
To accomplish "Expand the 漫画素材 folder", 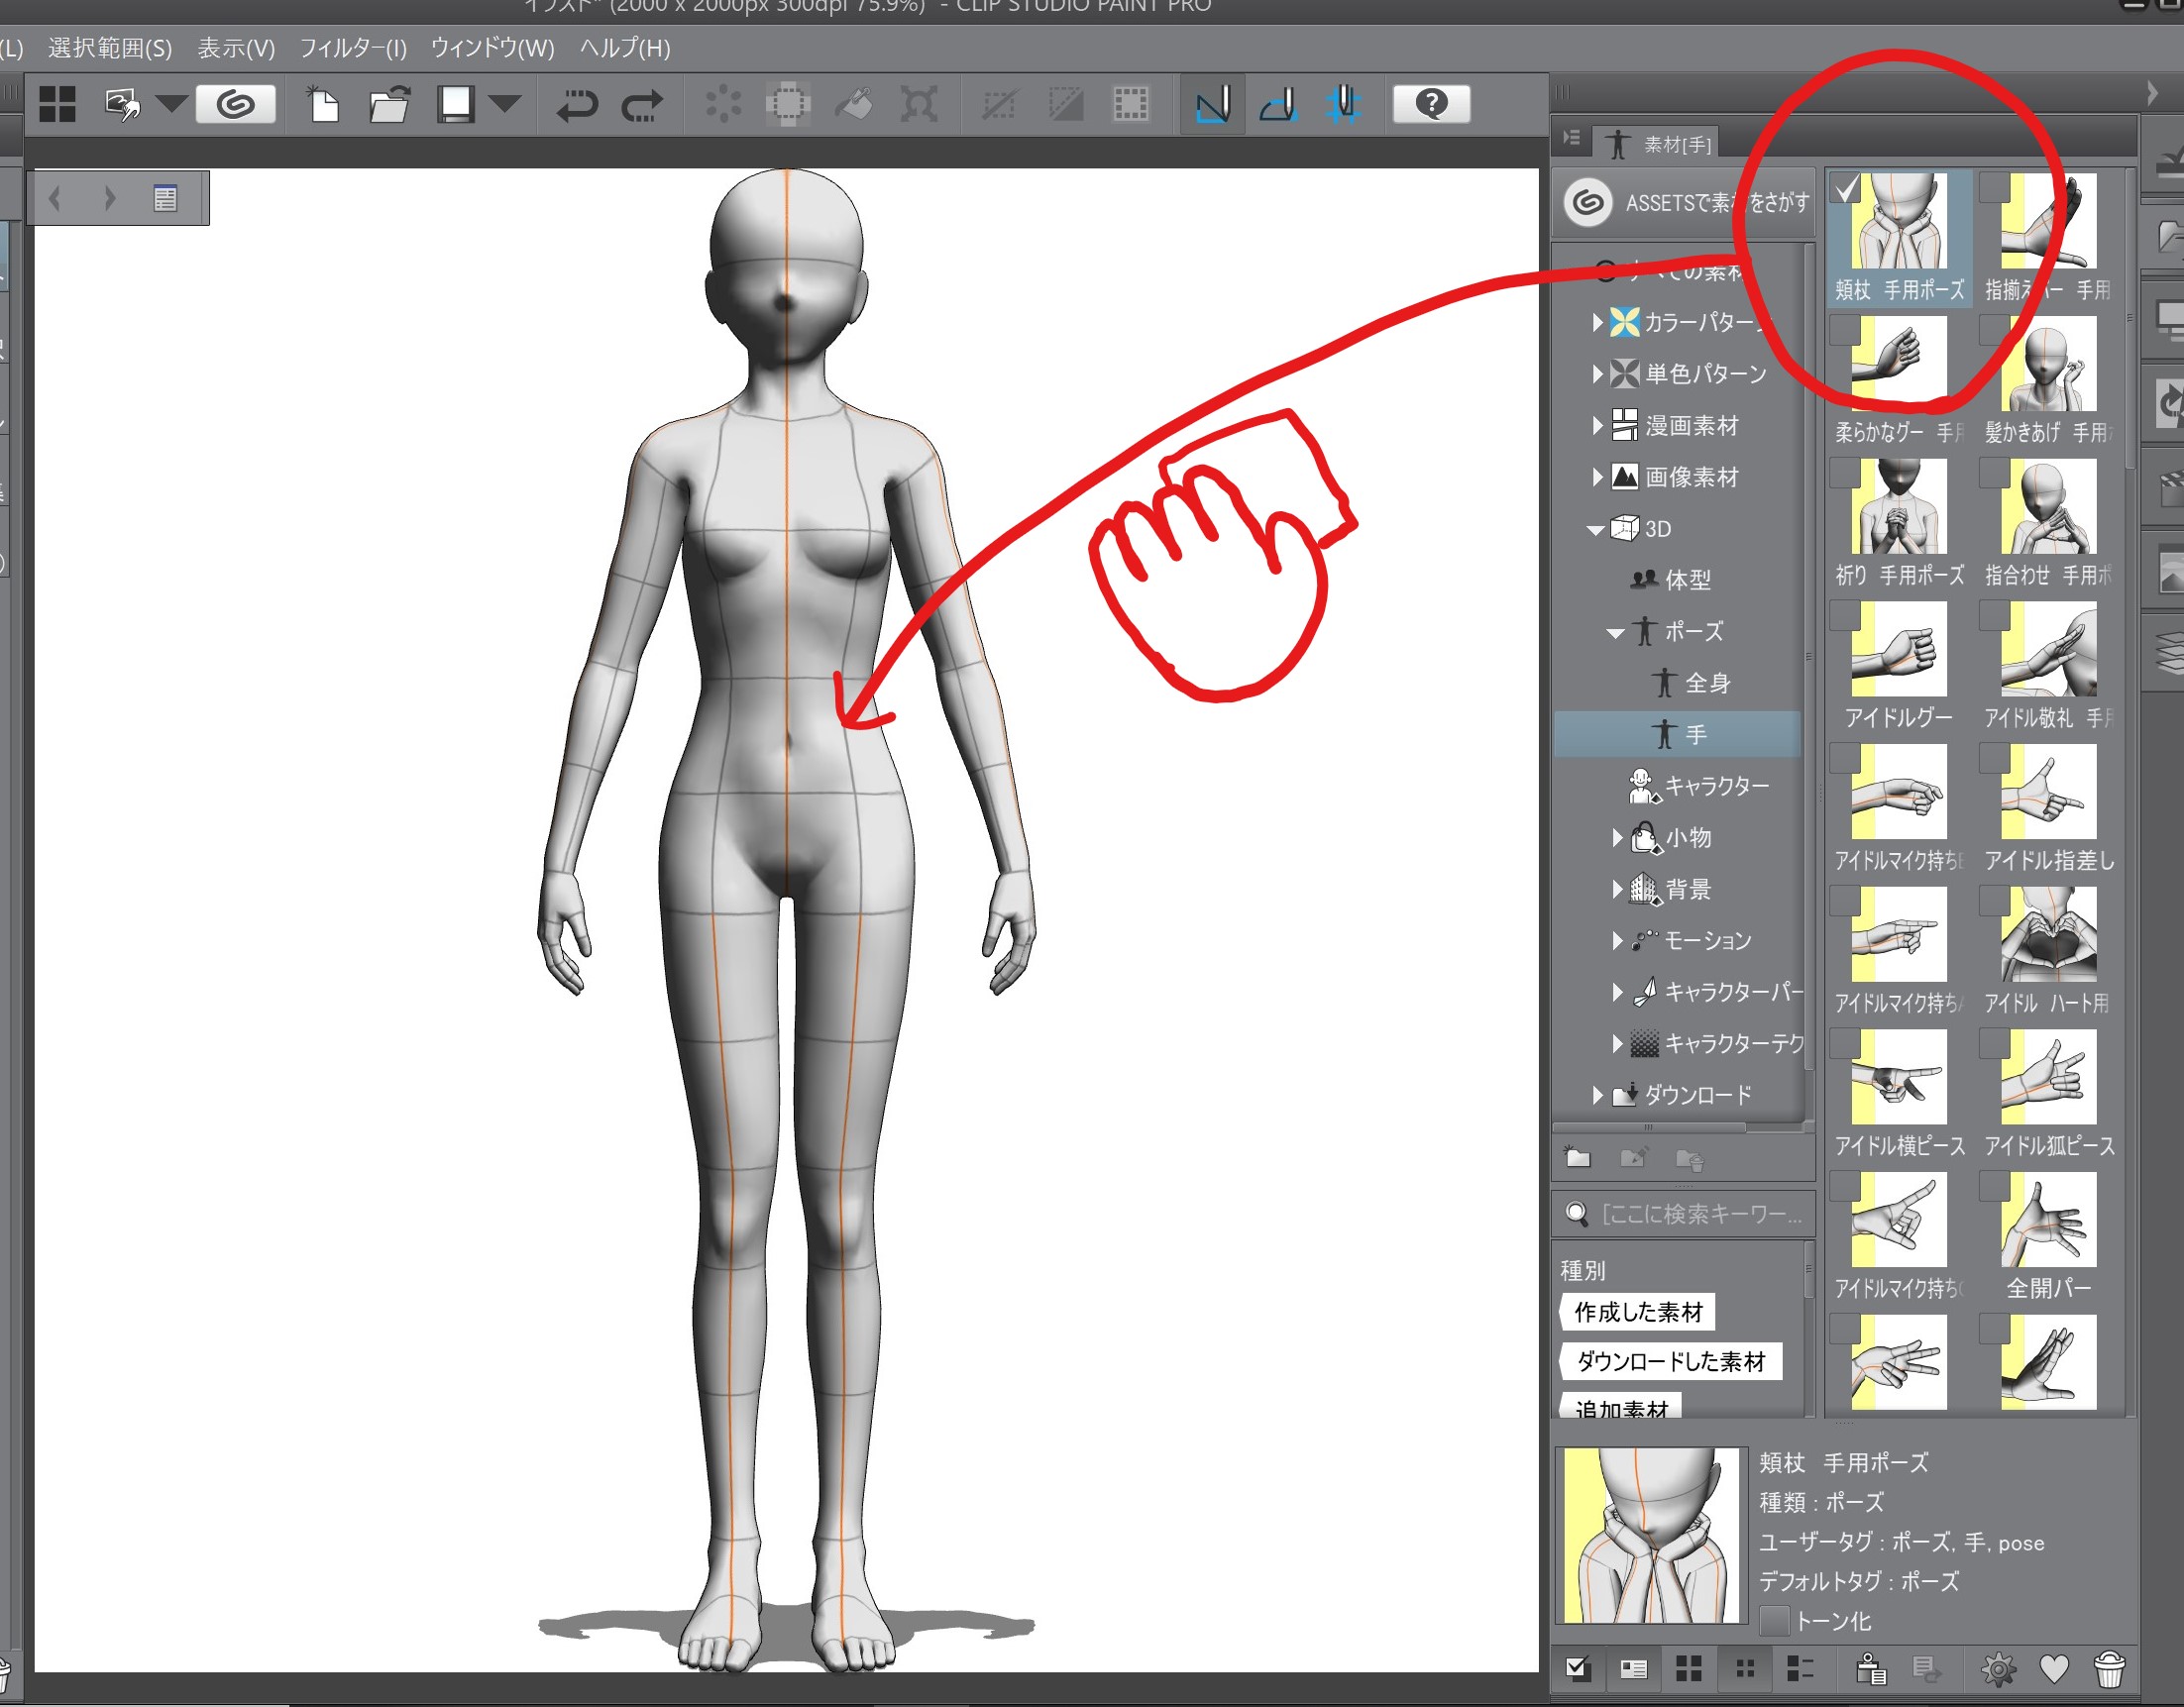I will pos(1597,426).
